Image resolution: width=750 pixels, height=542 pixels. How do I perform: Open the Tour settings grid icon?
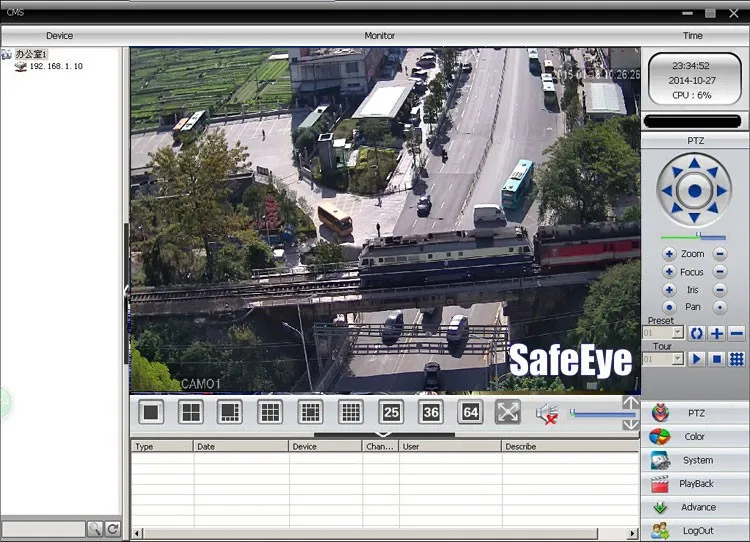coord(737,359)
